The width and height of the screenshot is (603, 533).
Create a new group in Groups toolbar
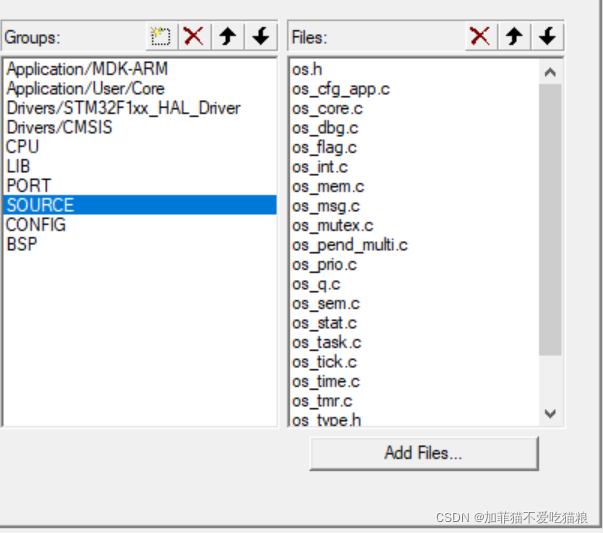[x=162, y=37]
